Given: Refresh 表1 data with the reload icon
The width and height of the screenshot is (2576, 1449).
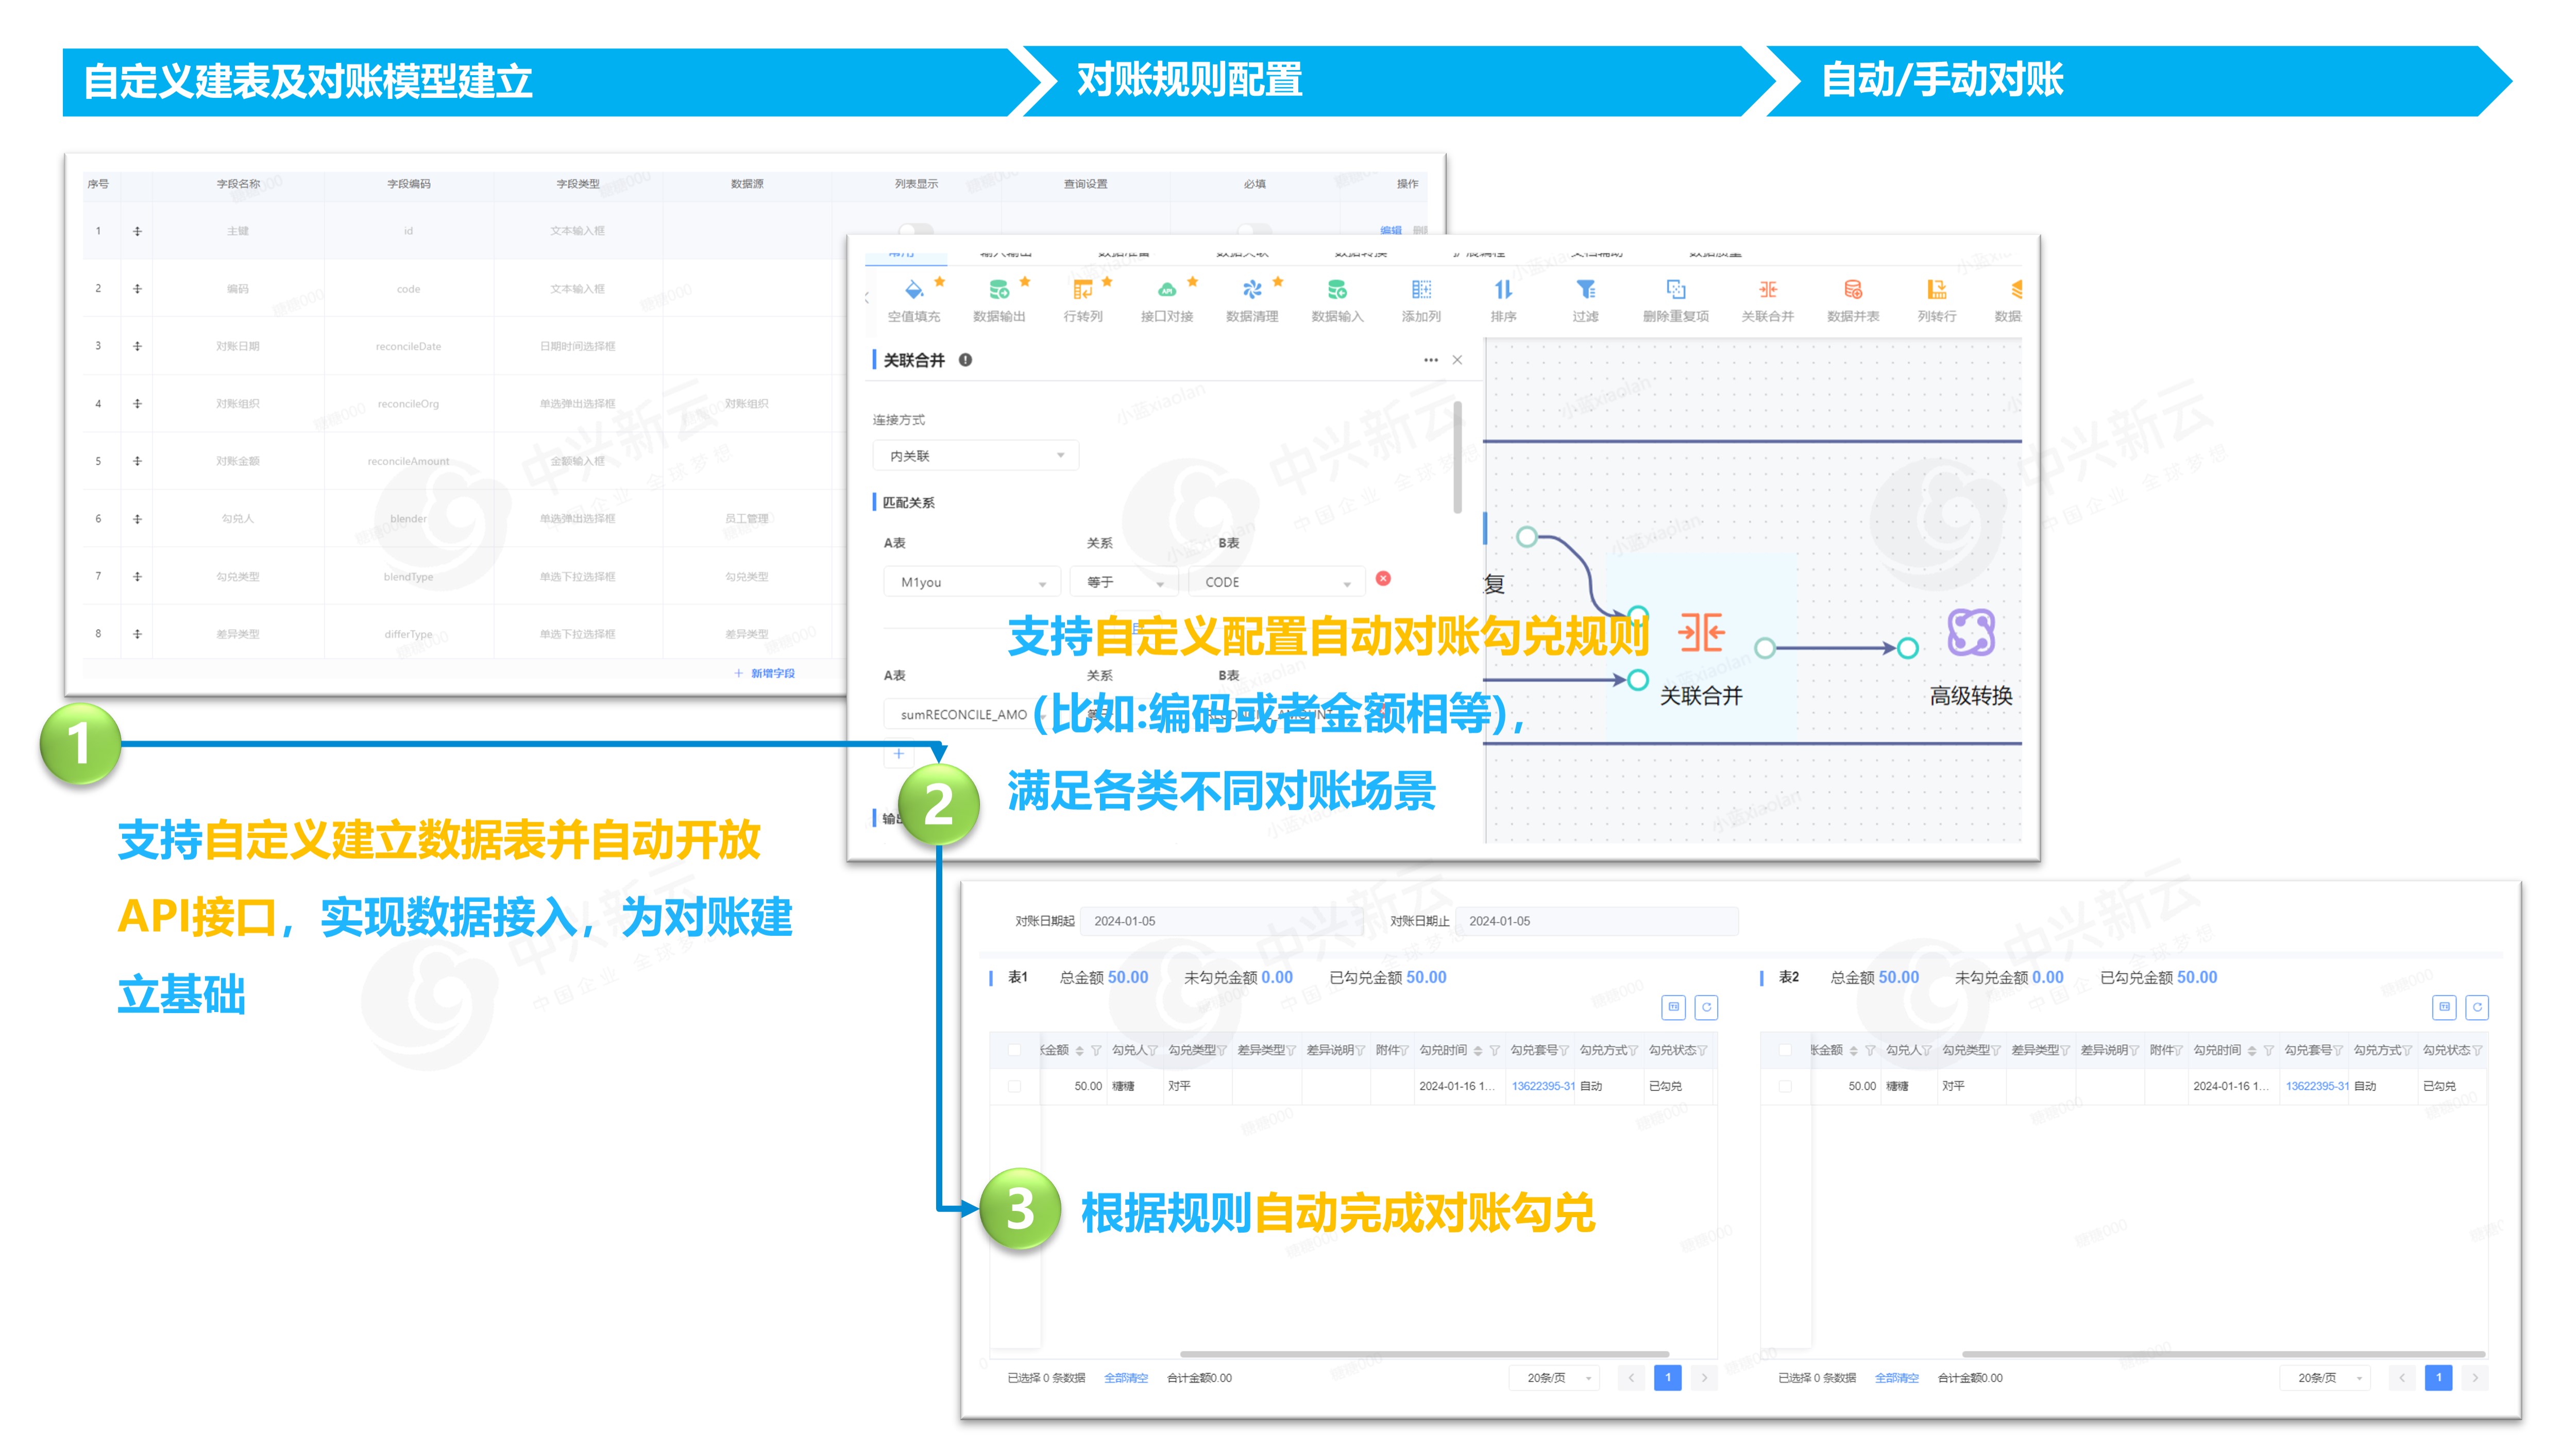Looking at the screenshot, I should coord(1706,1007).
